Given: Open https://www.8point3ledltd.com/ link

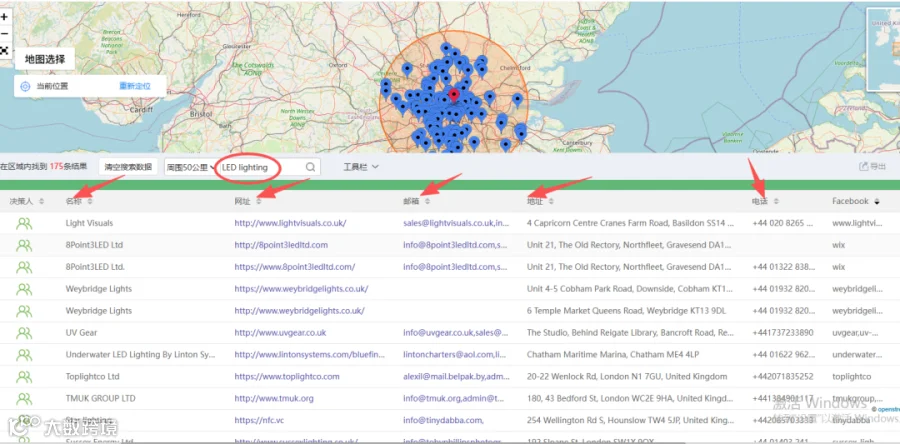Looking at the screenshot, I should pos(294,267).
